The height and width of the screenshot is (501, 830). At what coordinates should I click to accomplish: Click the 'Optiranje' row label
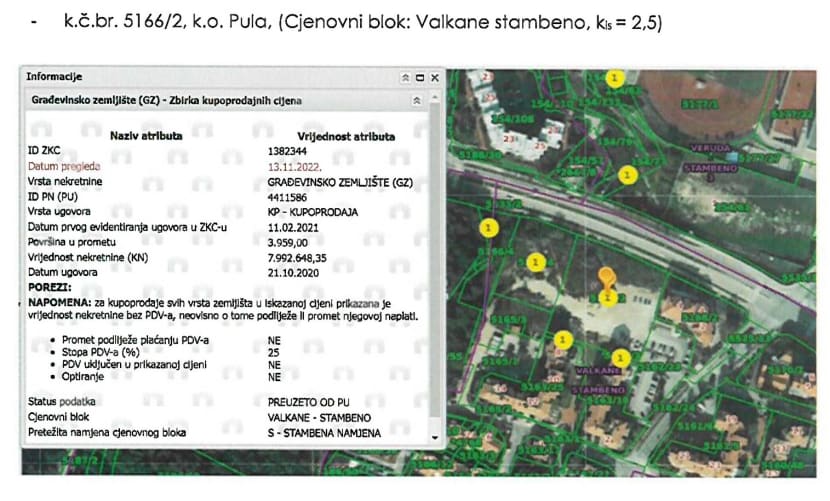click(x=83, y=377)
